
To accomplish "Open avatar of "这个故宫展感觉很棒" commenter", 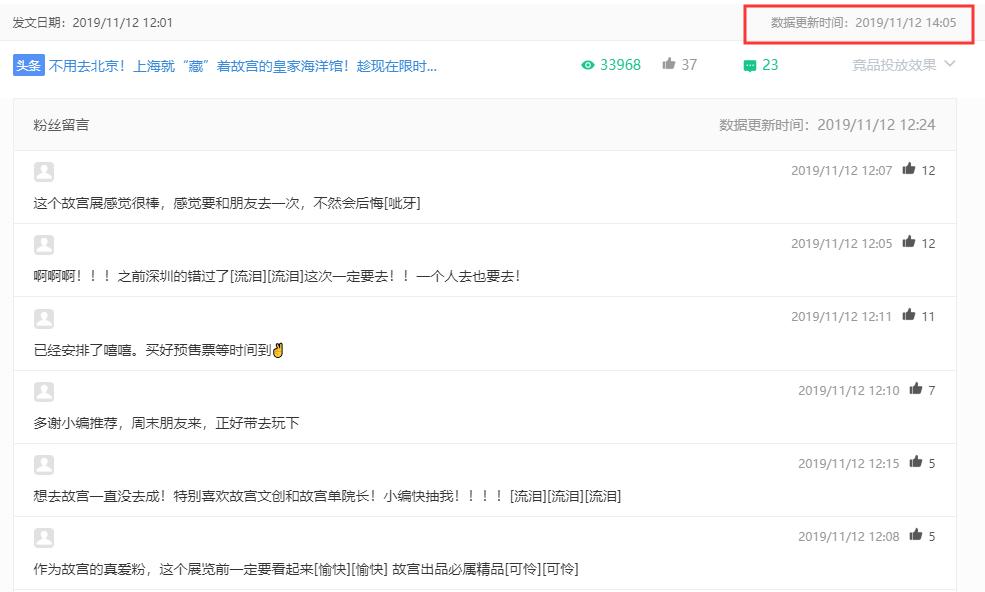I will pos(44,172).
